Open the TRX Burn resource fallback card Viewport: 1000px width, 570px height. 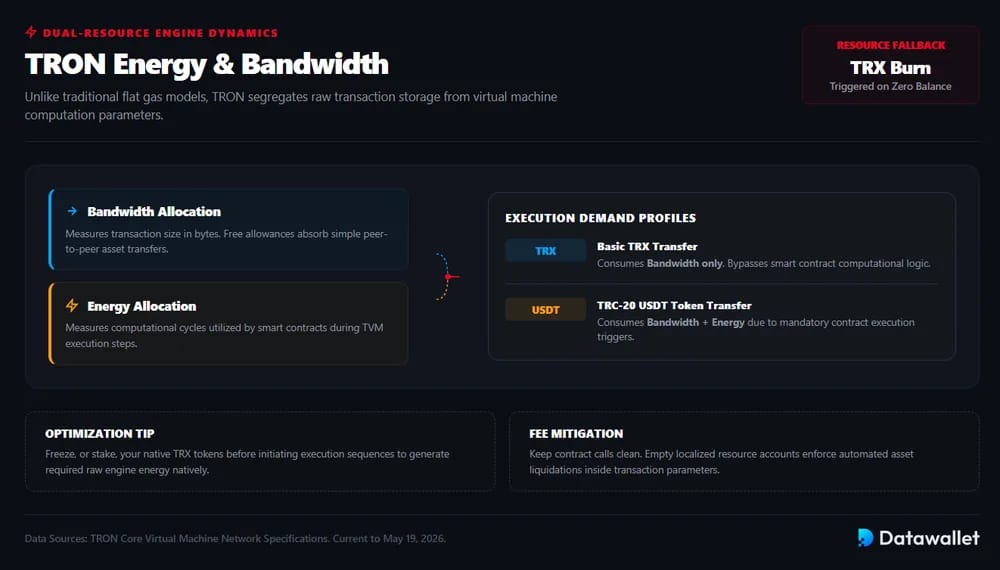pyautogui.click(x=890, y=65)
